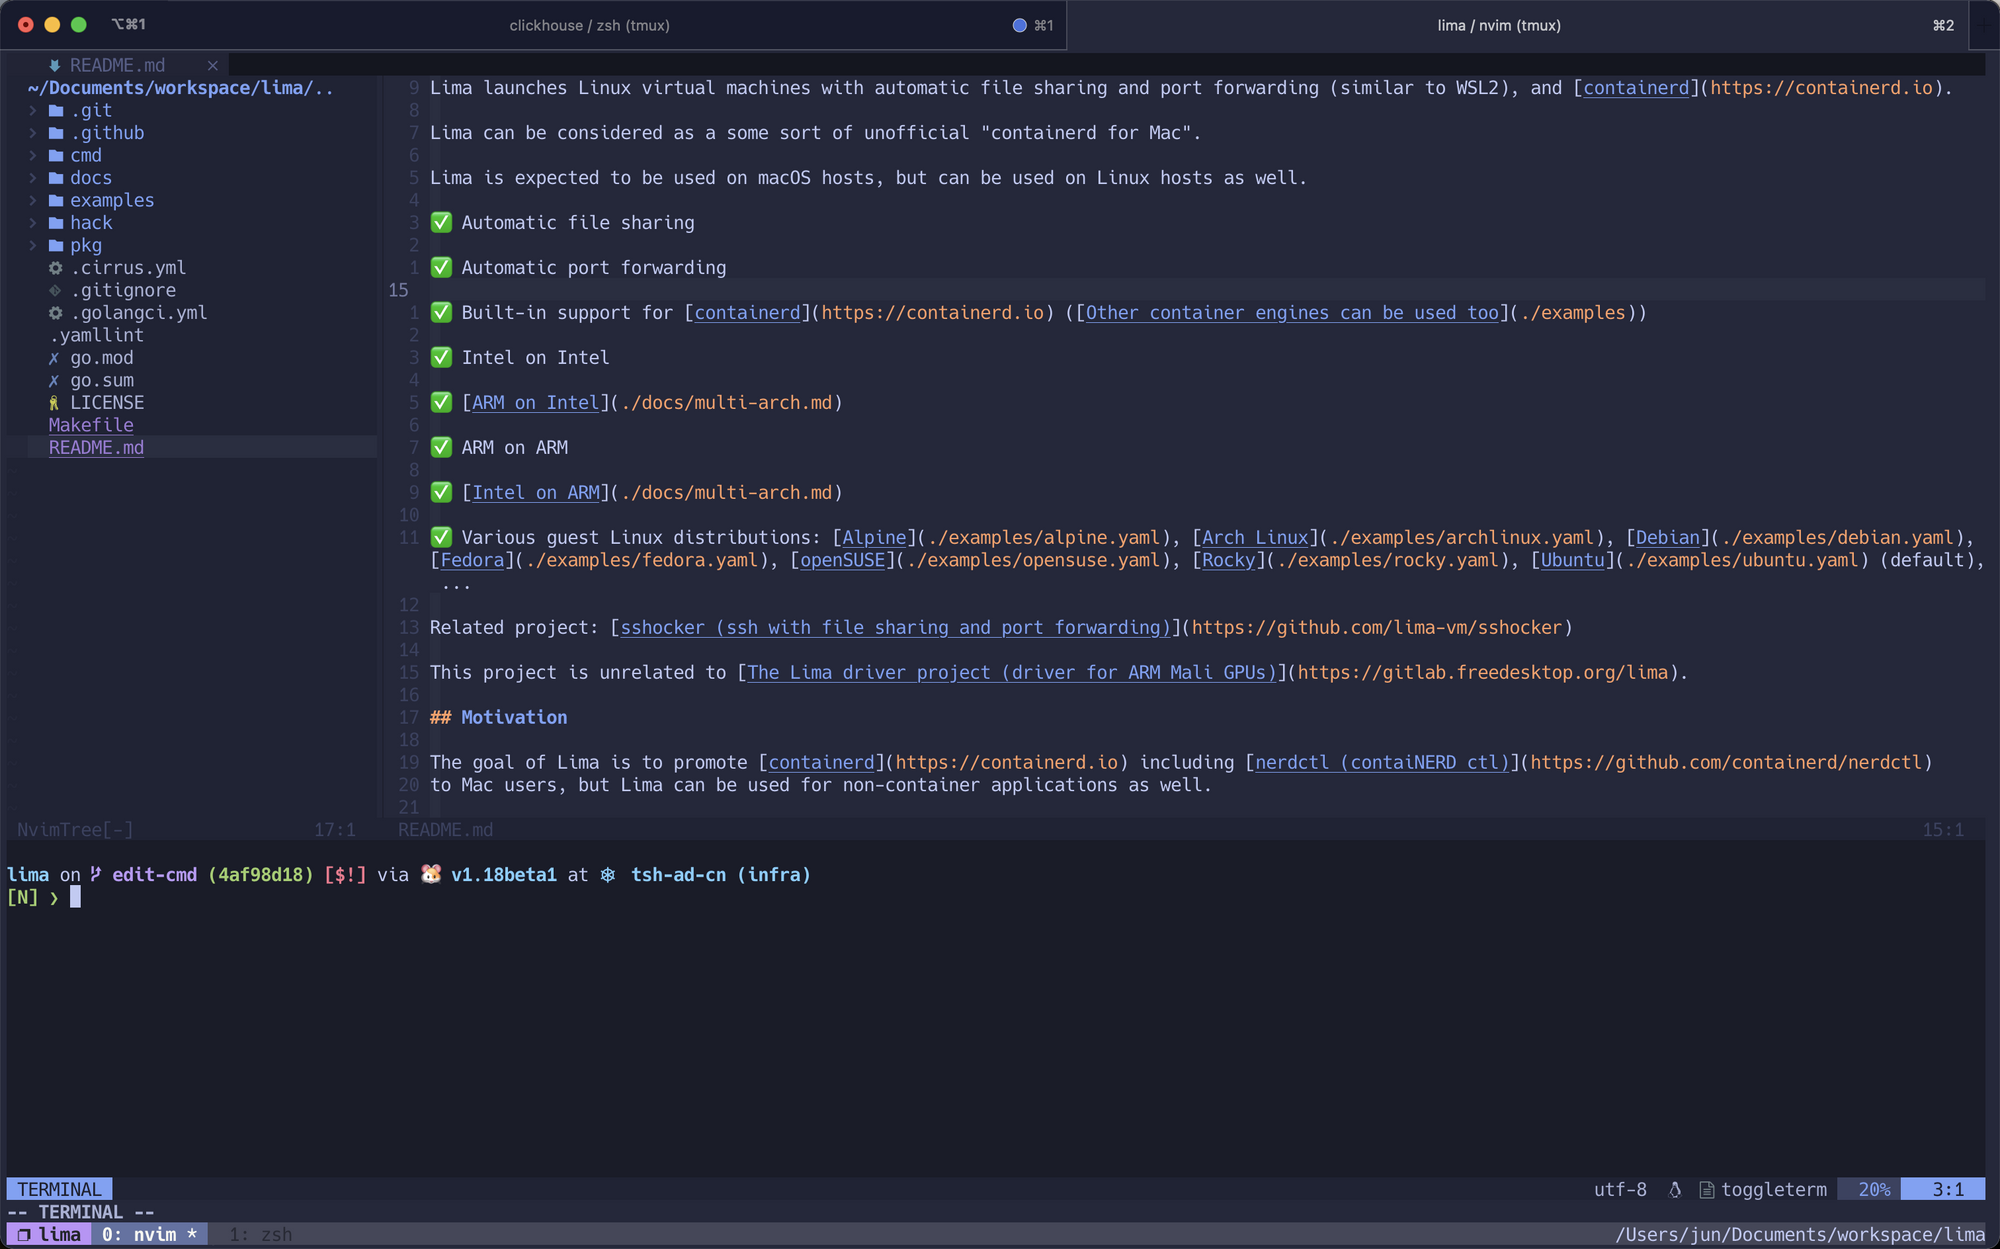2000x1249 pixels.
Task: Expand the pkg folder chevron
Action: click(x=33, y=245)
